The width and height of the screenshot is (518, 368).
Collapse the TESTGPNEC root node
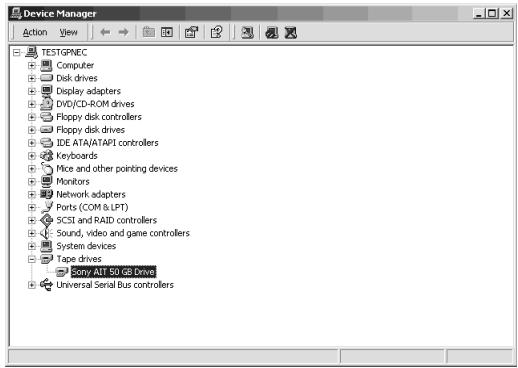pos(17,53)
